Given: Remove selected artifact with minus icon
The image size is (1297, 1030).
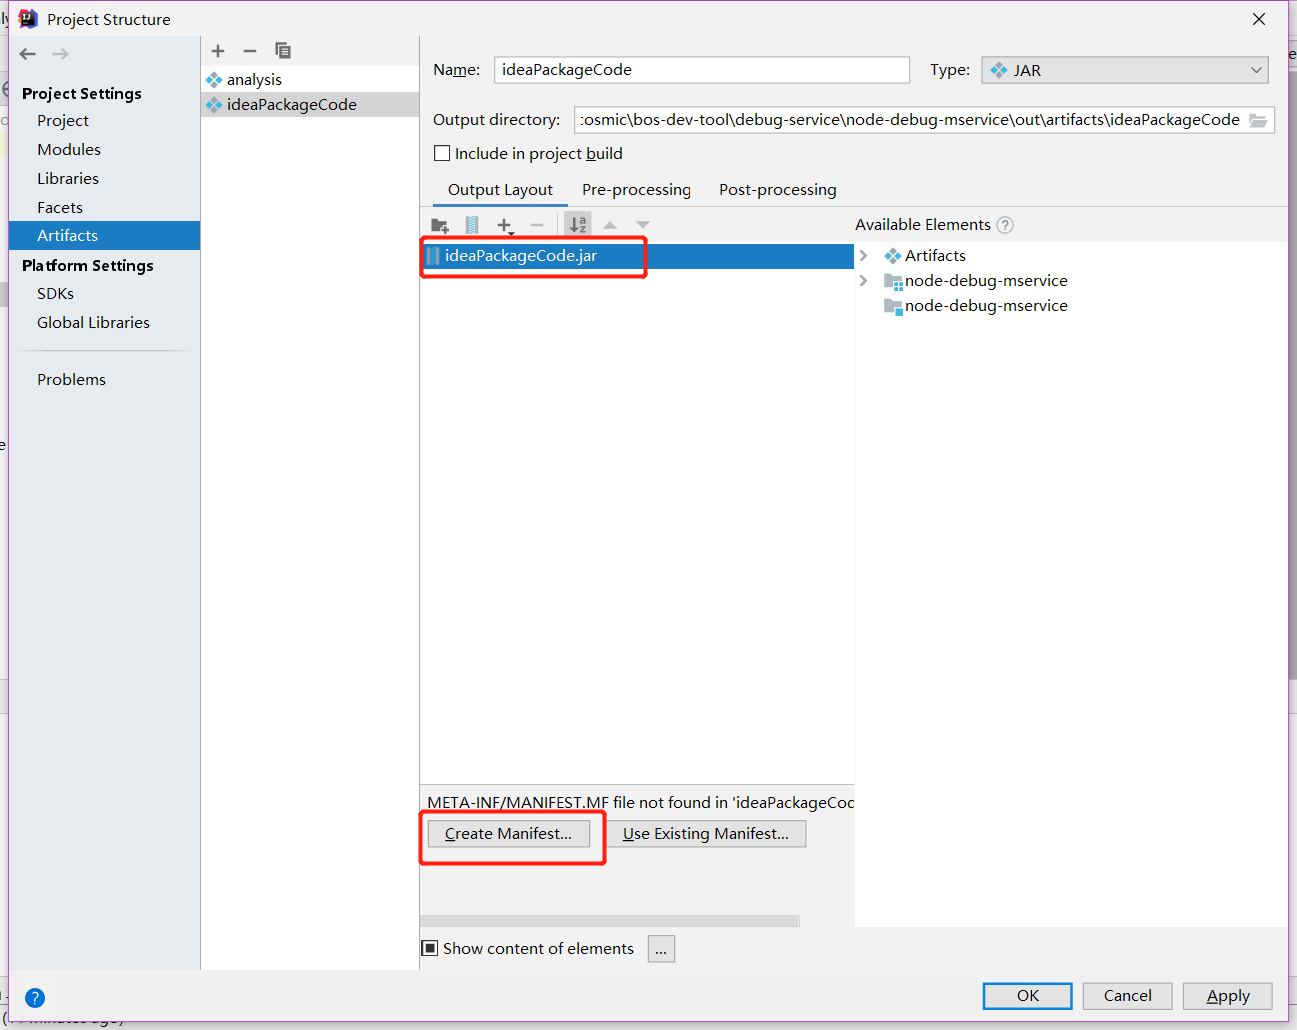Looking at the screenshot, I should pos(250,51).
